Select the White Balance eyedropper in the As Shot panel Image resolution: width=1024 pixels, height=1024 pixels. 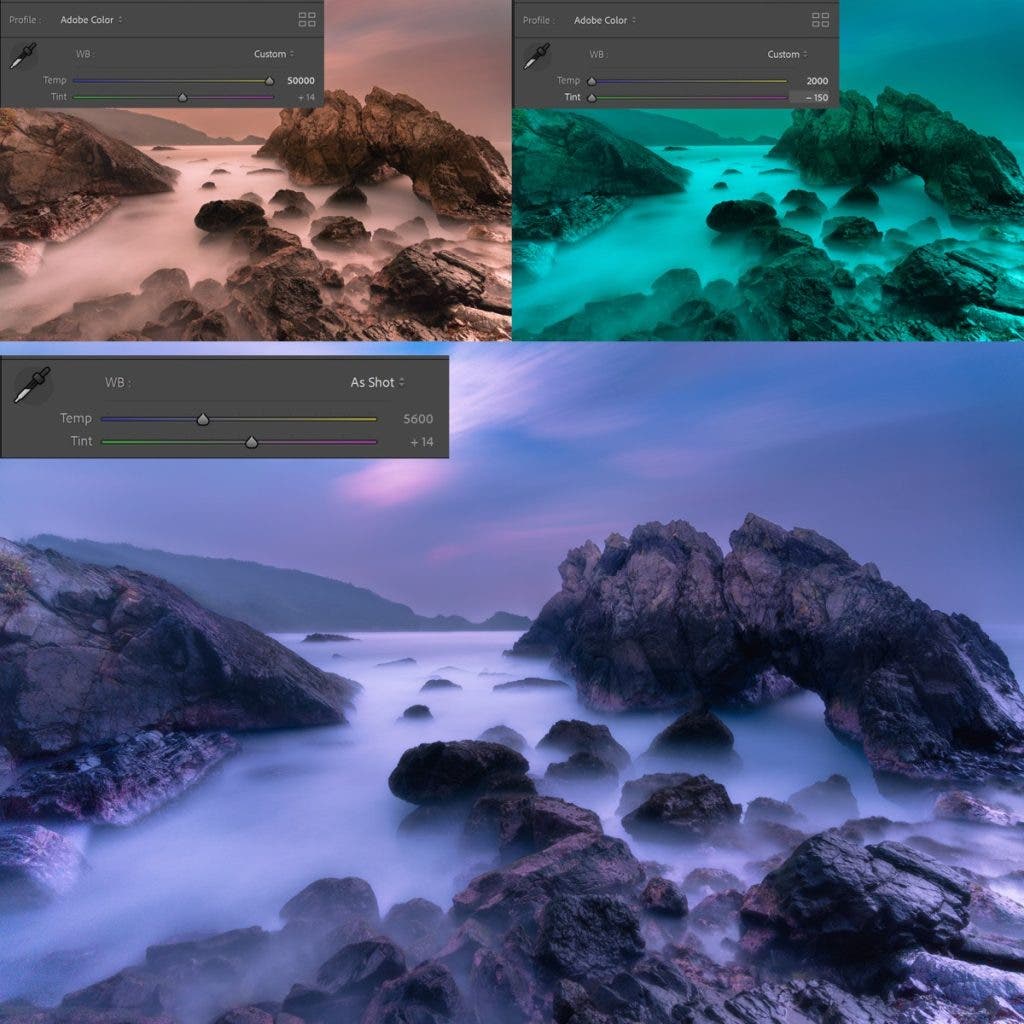coord(30,384)
